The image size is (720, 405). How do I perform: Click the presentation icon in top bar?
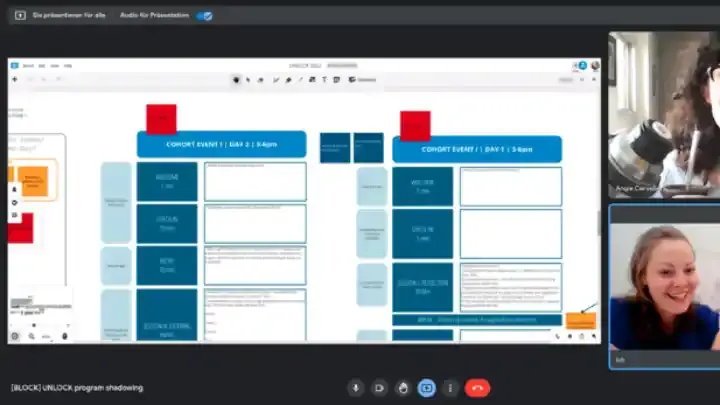pyautogui.click(x=20, y=16)
